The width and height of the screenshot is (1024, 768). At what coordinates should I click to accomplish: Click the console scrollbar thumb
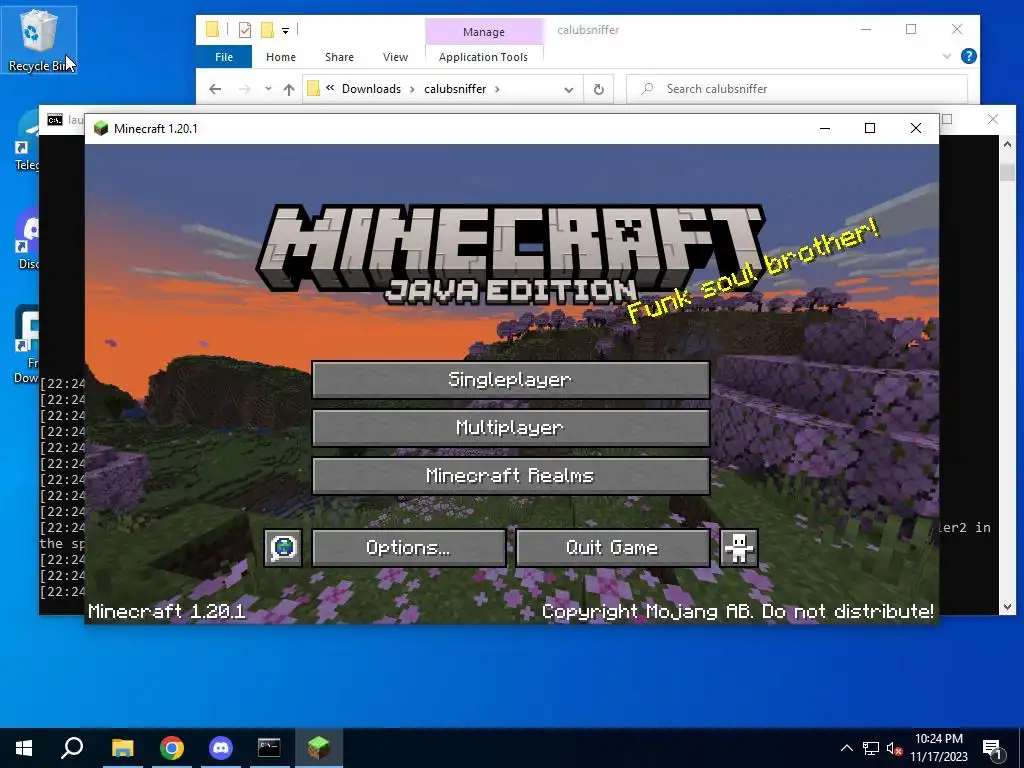(1007, 172)
